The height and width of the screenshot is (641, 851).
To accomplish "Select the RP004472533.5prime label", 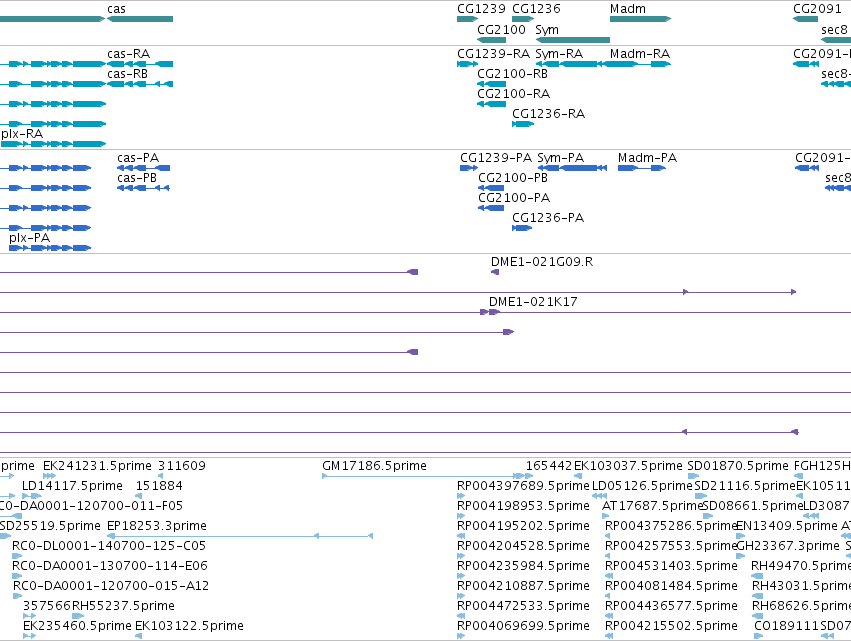I will tap(523, 606).
